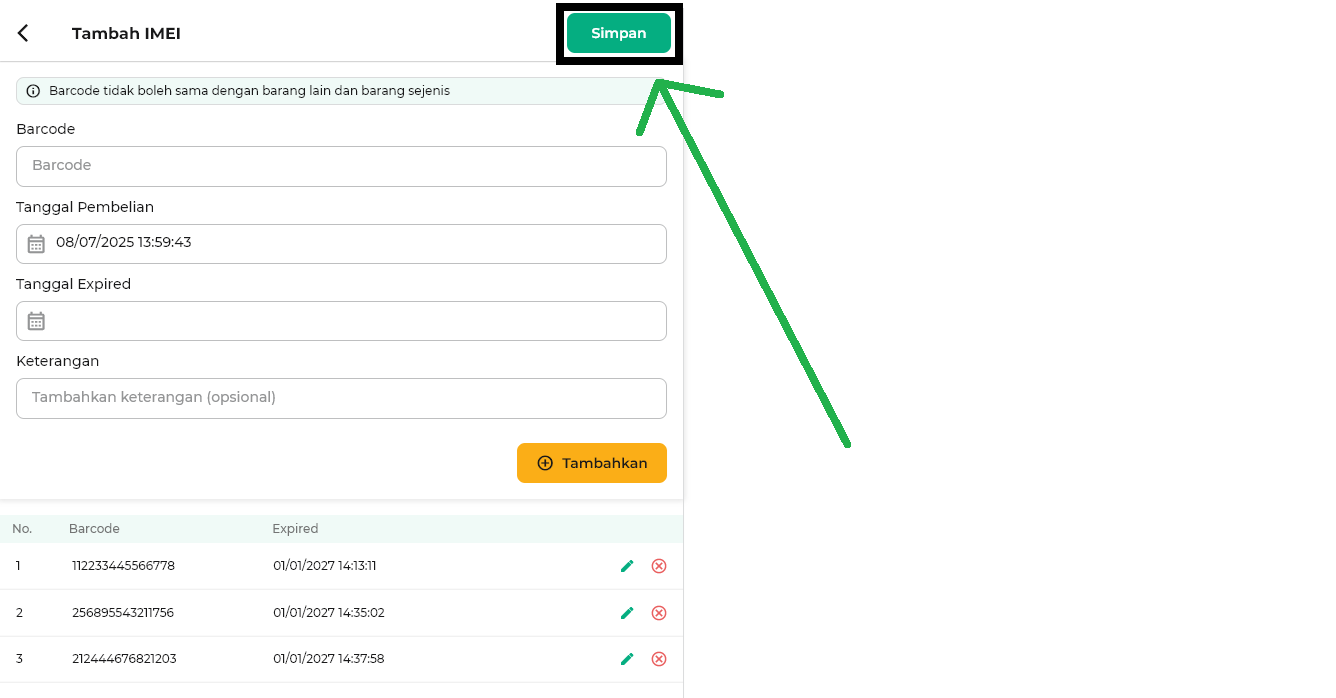Open calendar icon for Tanggal Pembelian

(36, 244)
